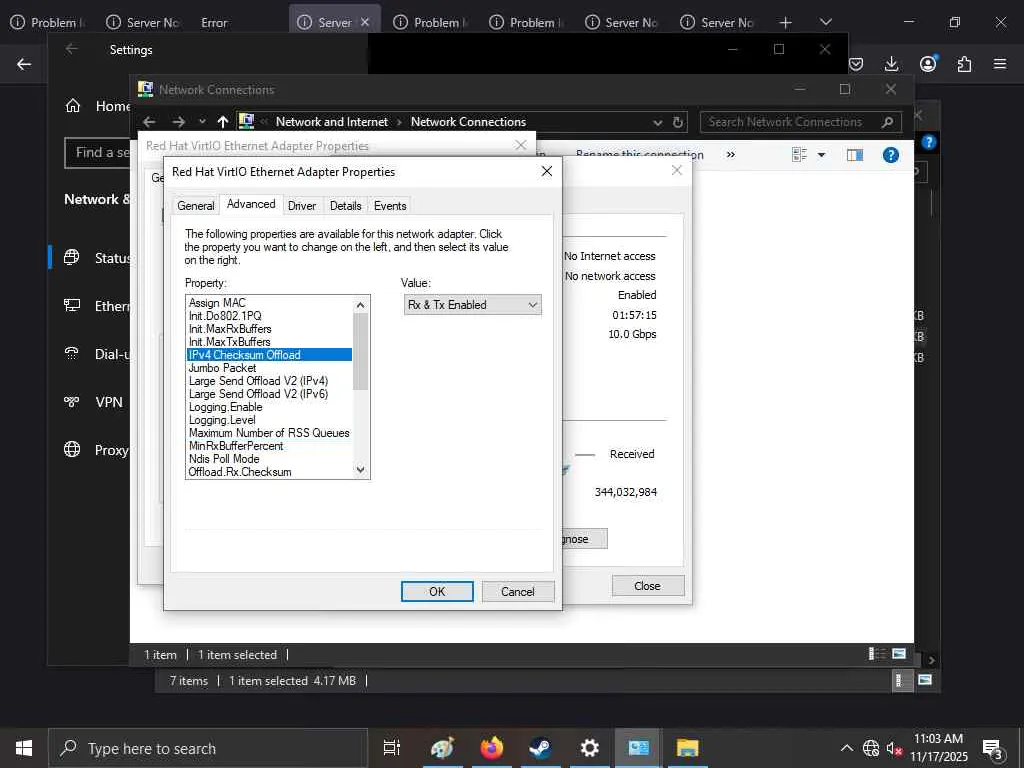Toggle the preview pane icon

point(855,155)
